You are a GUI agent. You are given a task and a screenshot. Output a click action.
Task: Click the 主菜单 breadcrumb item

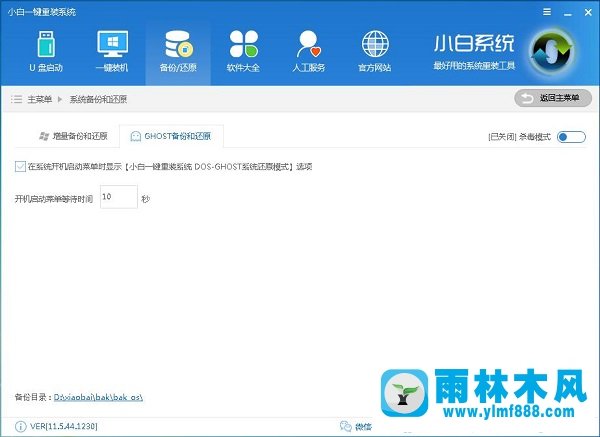tap(40, 99)
